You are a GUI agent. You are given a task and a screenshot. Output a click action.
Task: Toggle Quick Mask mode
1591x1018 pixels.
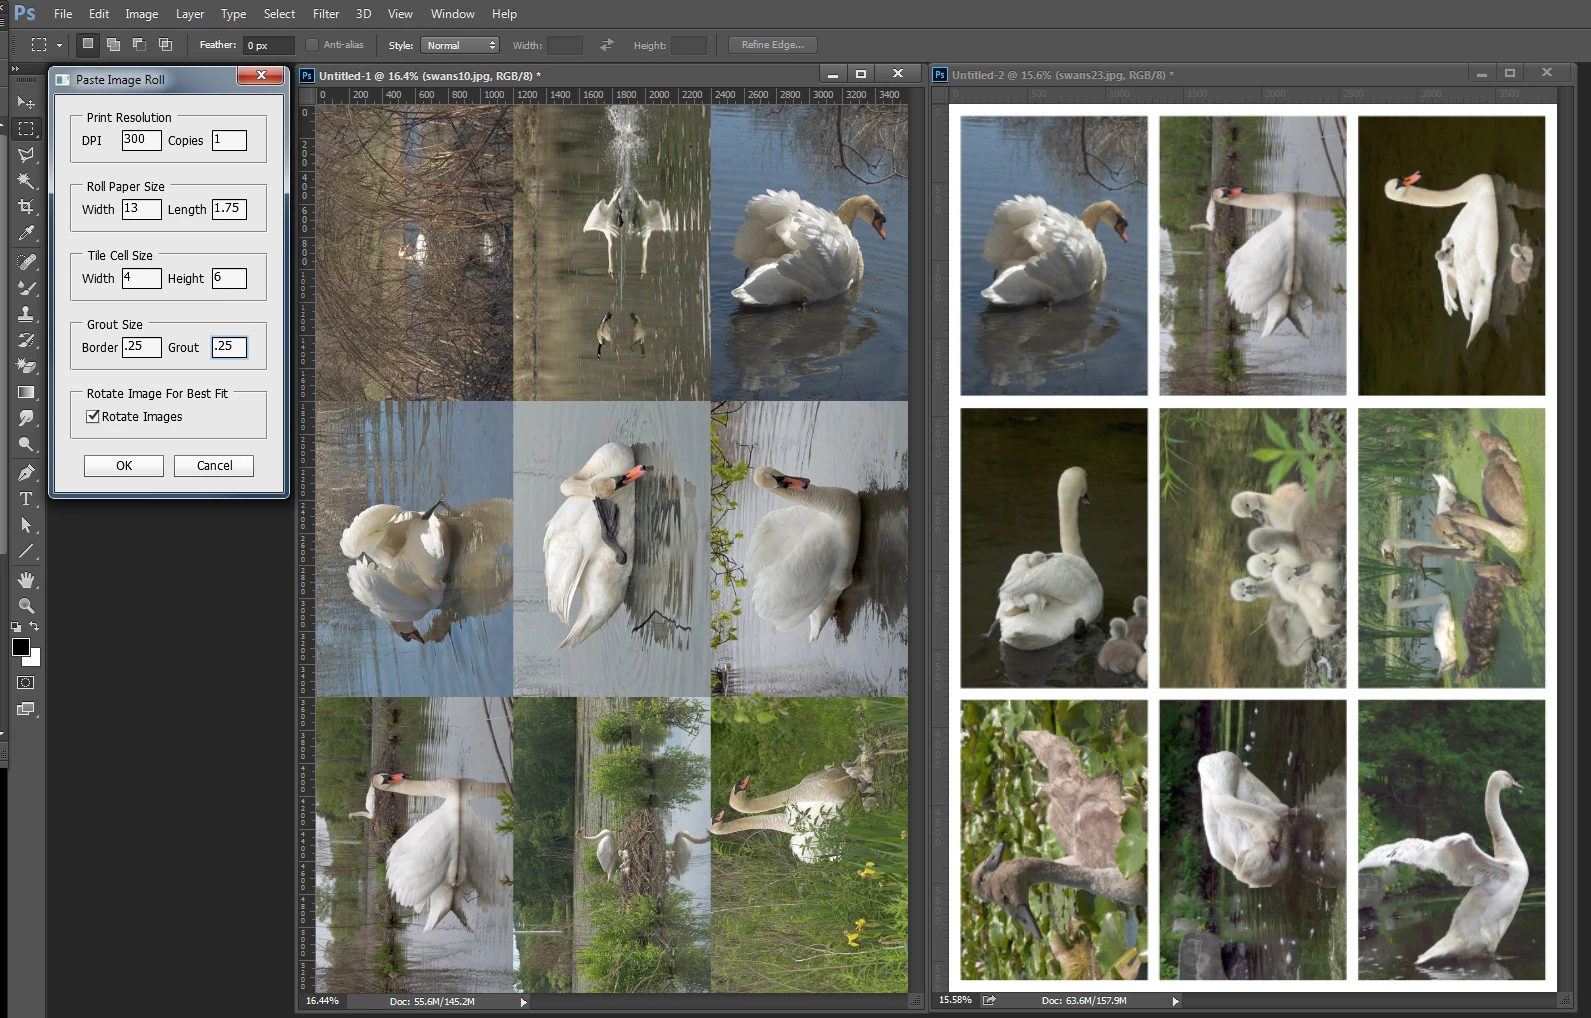point(26,683)
